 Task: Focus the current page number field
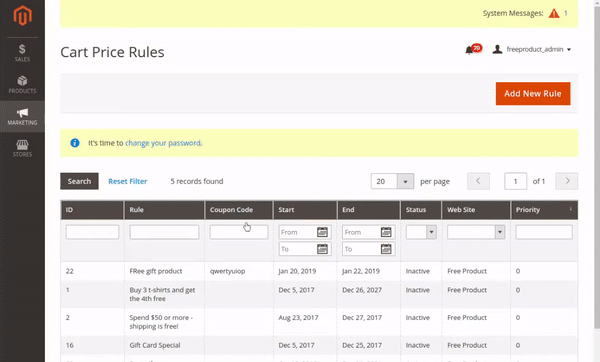click(x=515, y=181)
